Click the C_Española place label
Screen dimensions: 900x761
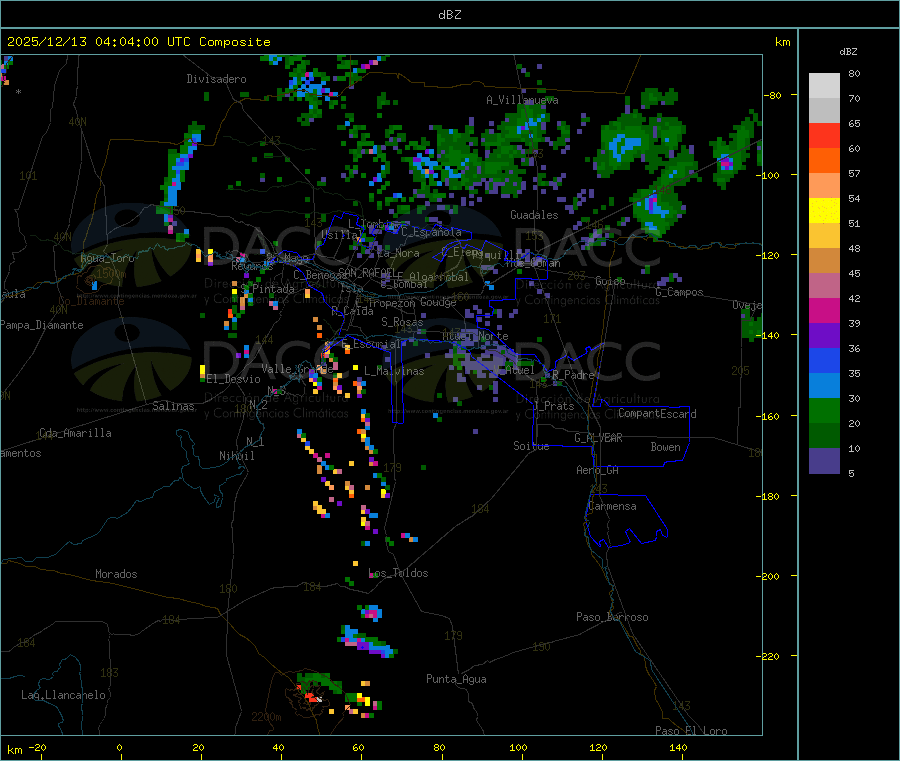click(x=432, y=232)
